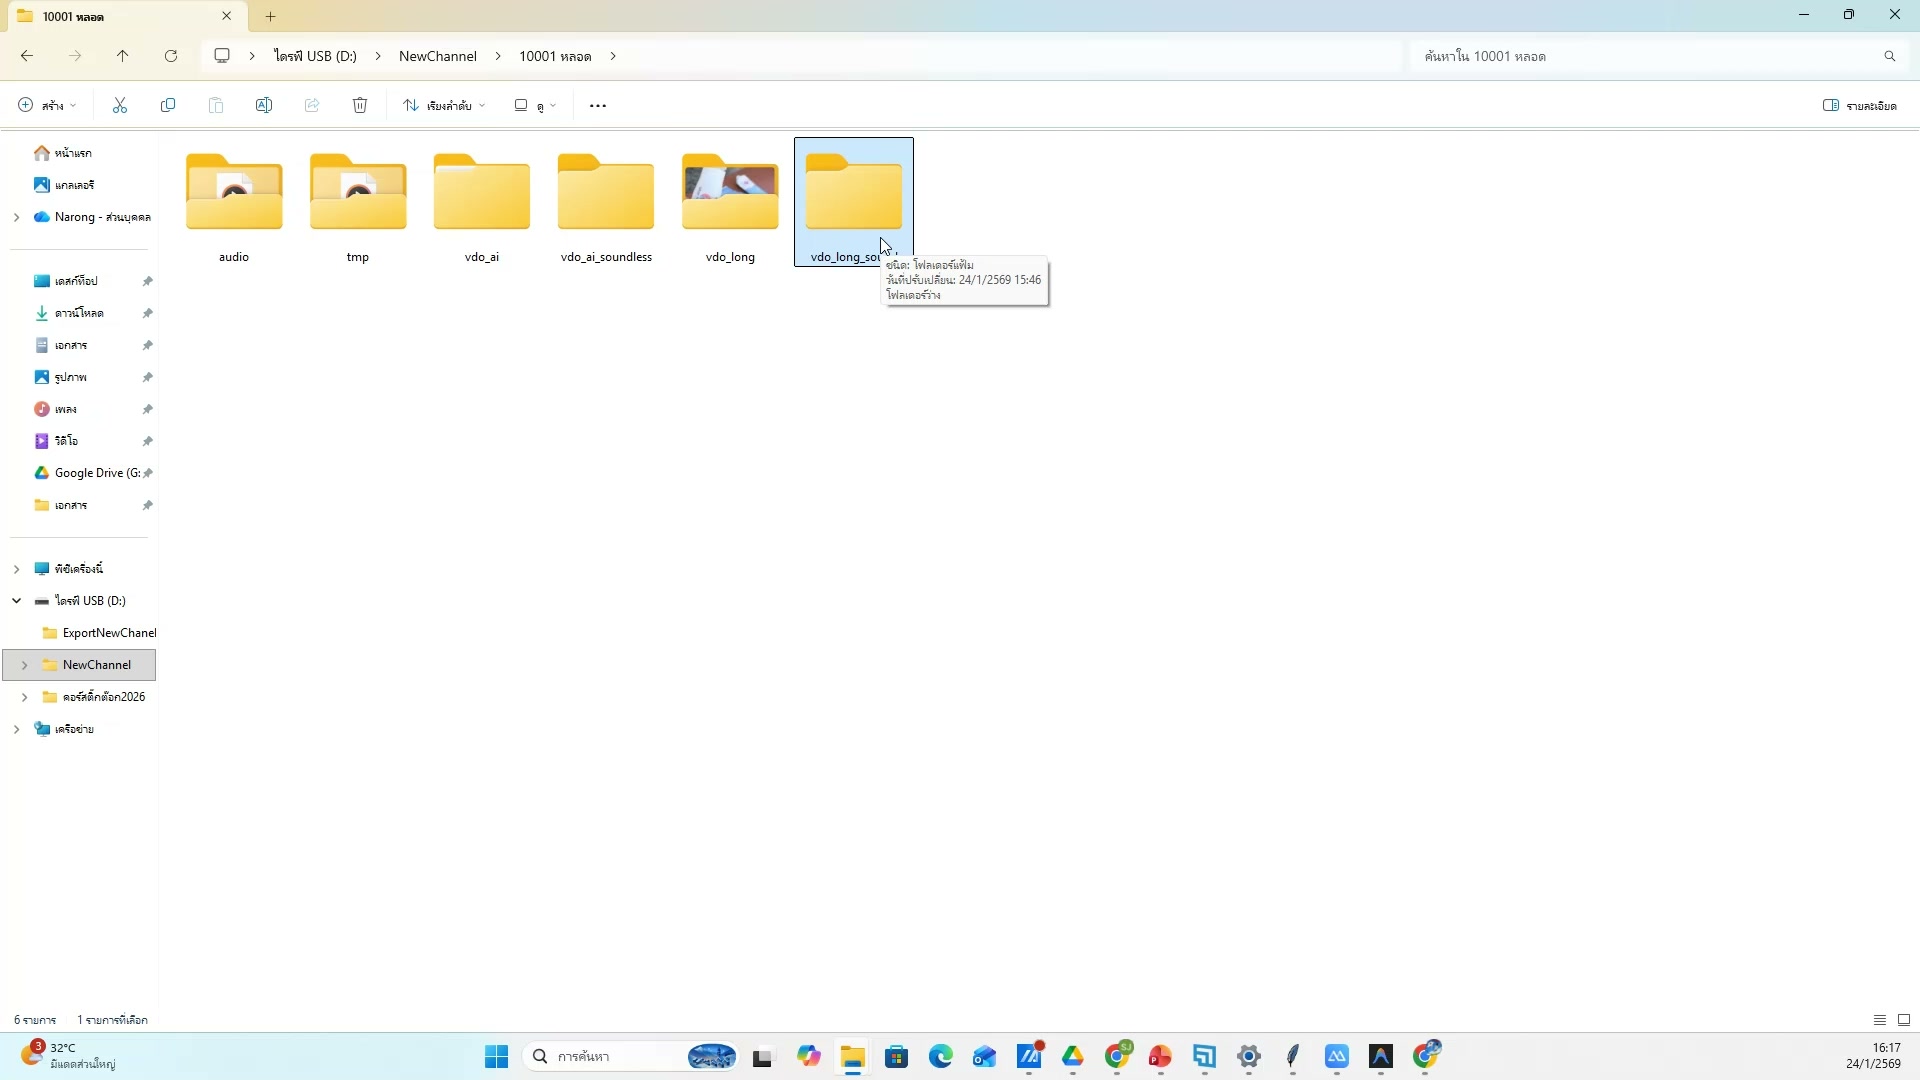The width and height of the screenshot is (1920, 1080).
Task: Paste clipboard contents using toolbar icon
Action: 216,105
